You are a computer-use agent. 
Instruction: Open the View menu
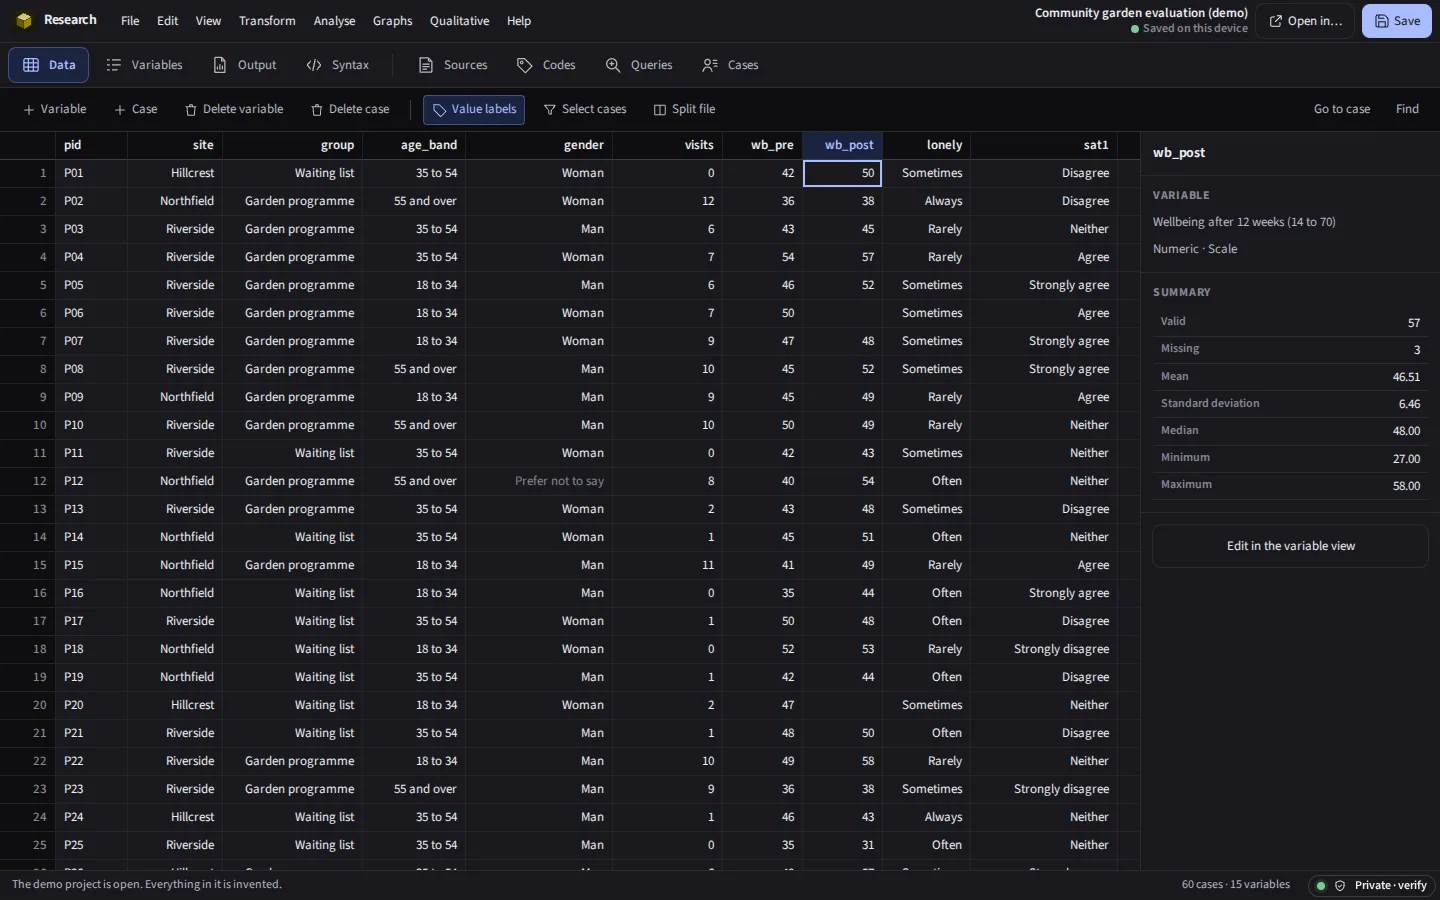pyautogui.click(x=208, y=21)
